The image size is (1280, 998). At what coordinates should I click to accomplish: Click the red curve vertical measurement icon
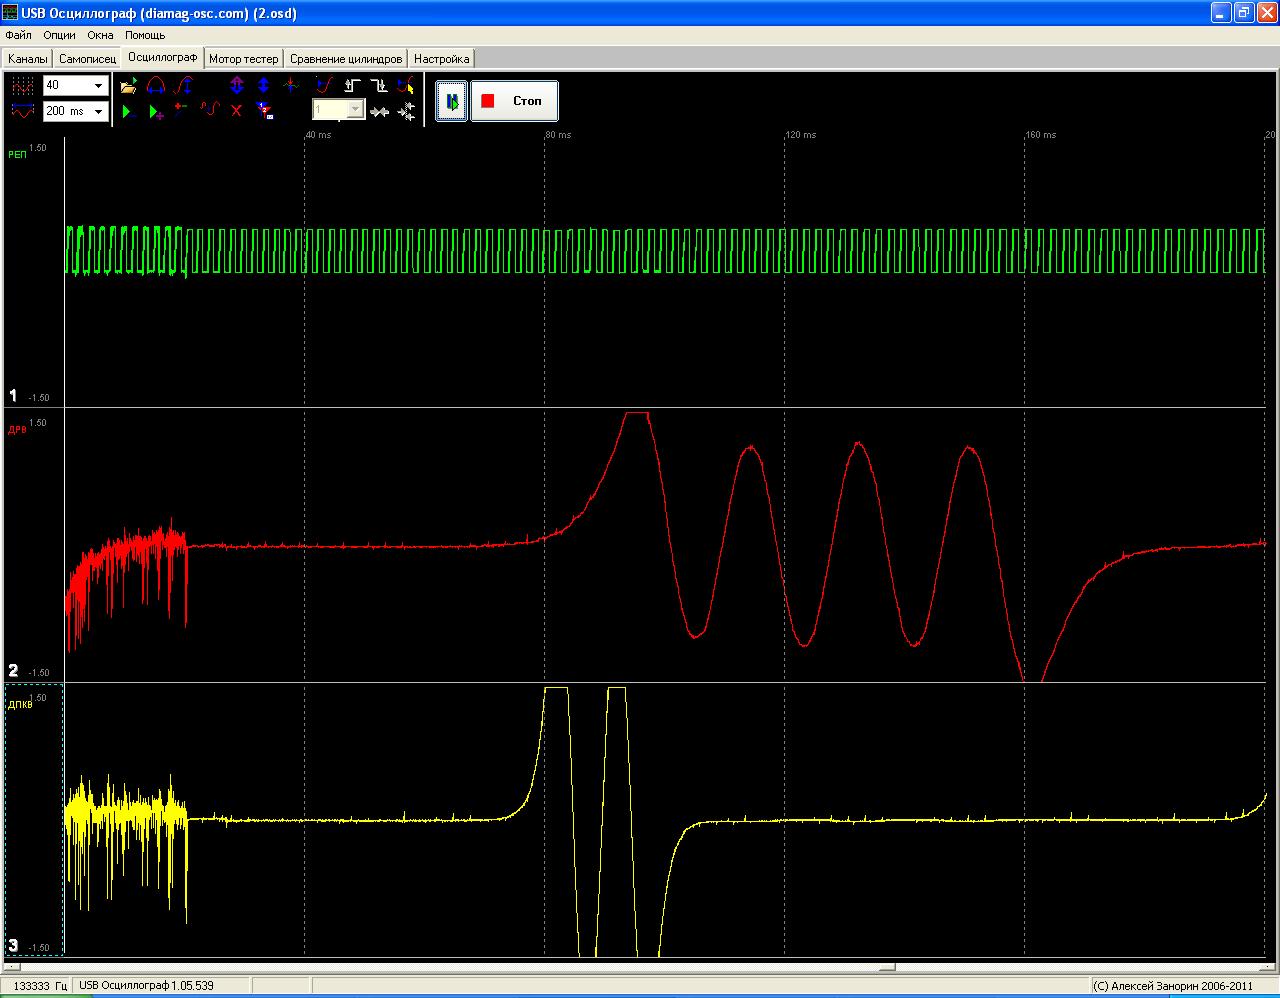[x=182, y=86]
